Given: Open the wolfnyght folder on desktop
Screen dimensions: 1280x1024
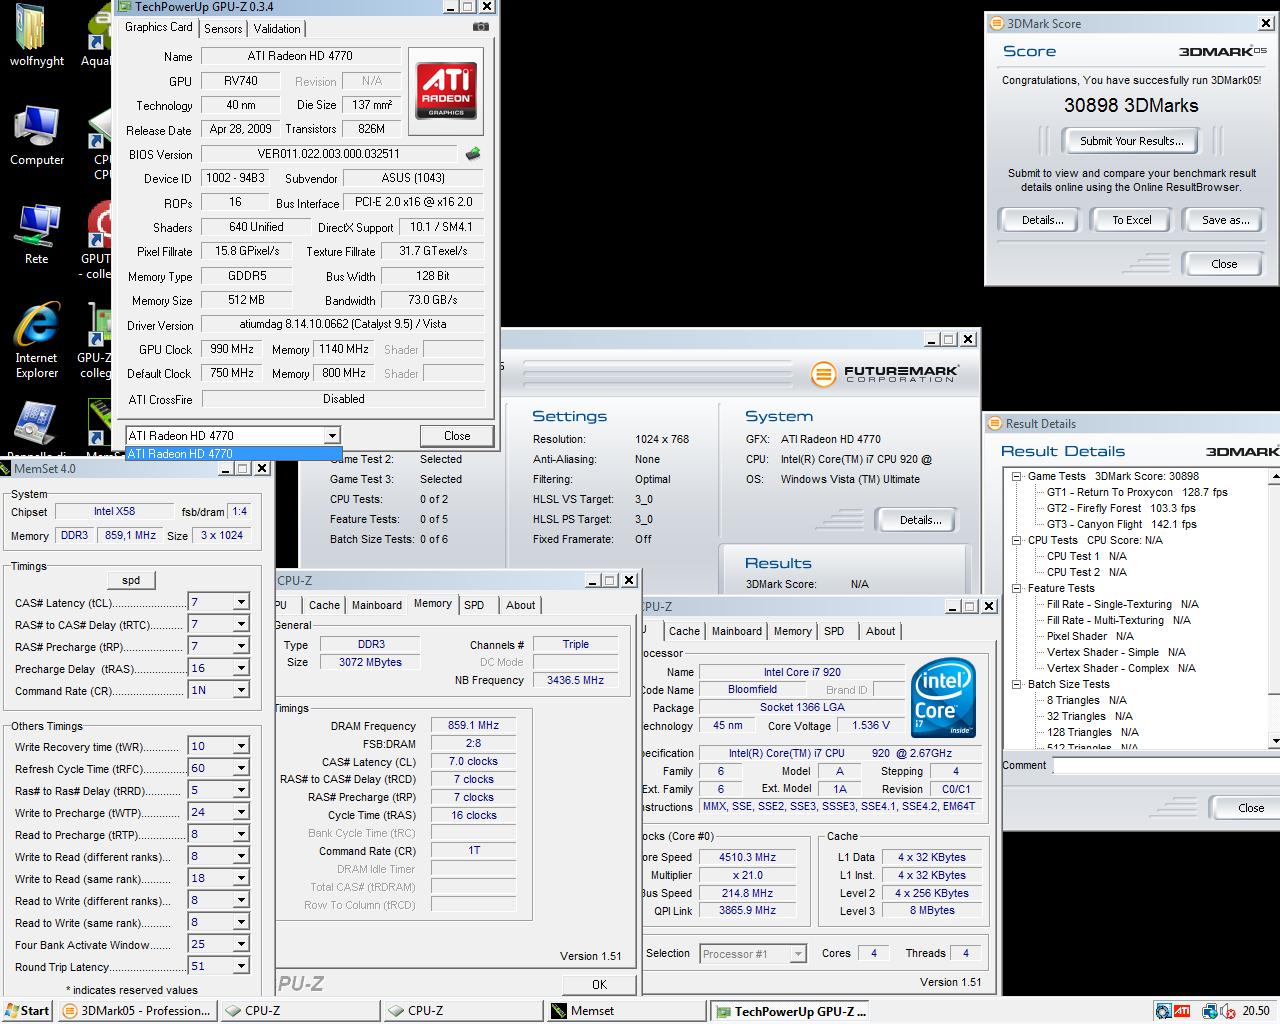Looking at the screenshot, I should pyautogui.click(x=36, y=35).
